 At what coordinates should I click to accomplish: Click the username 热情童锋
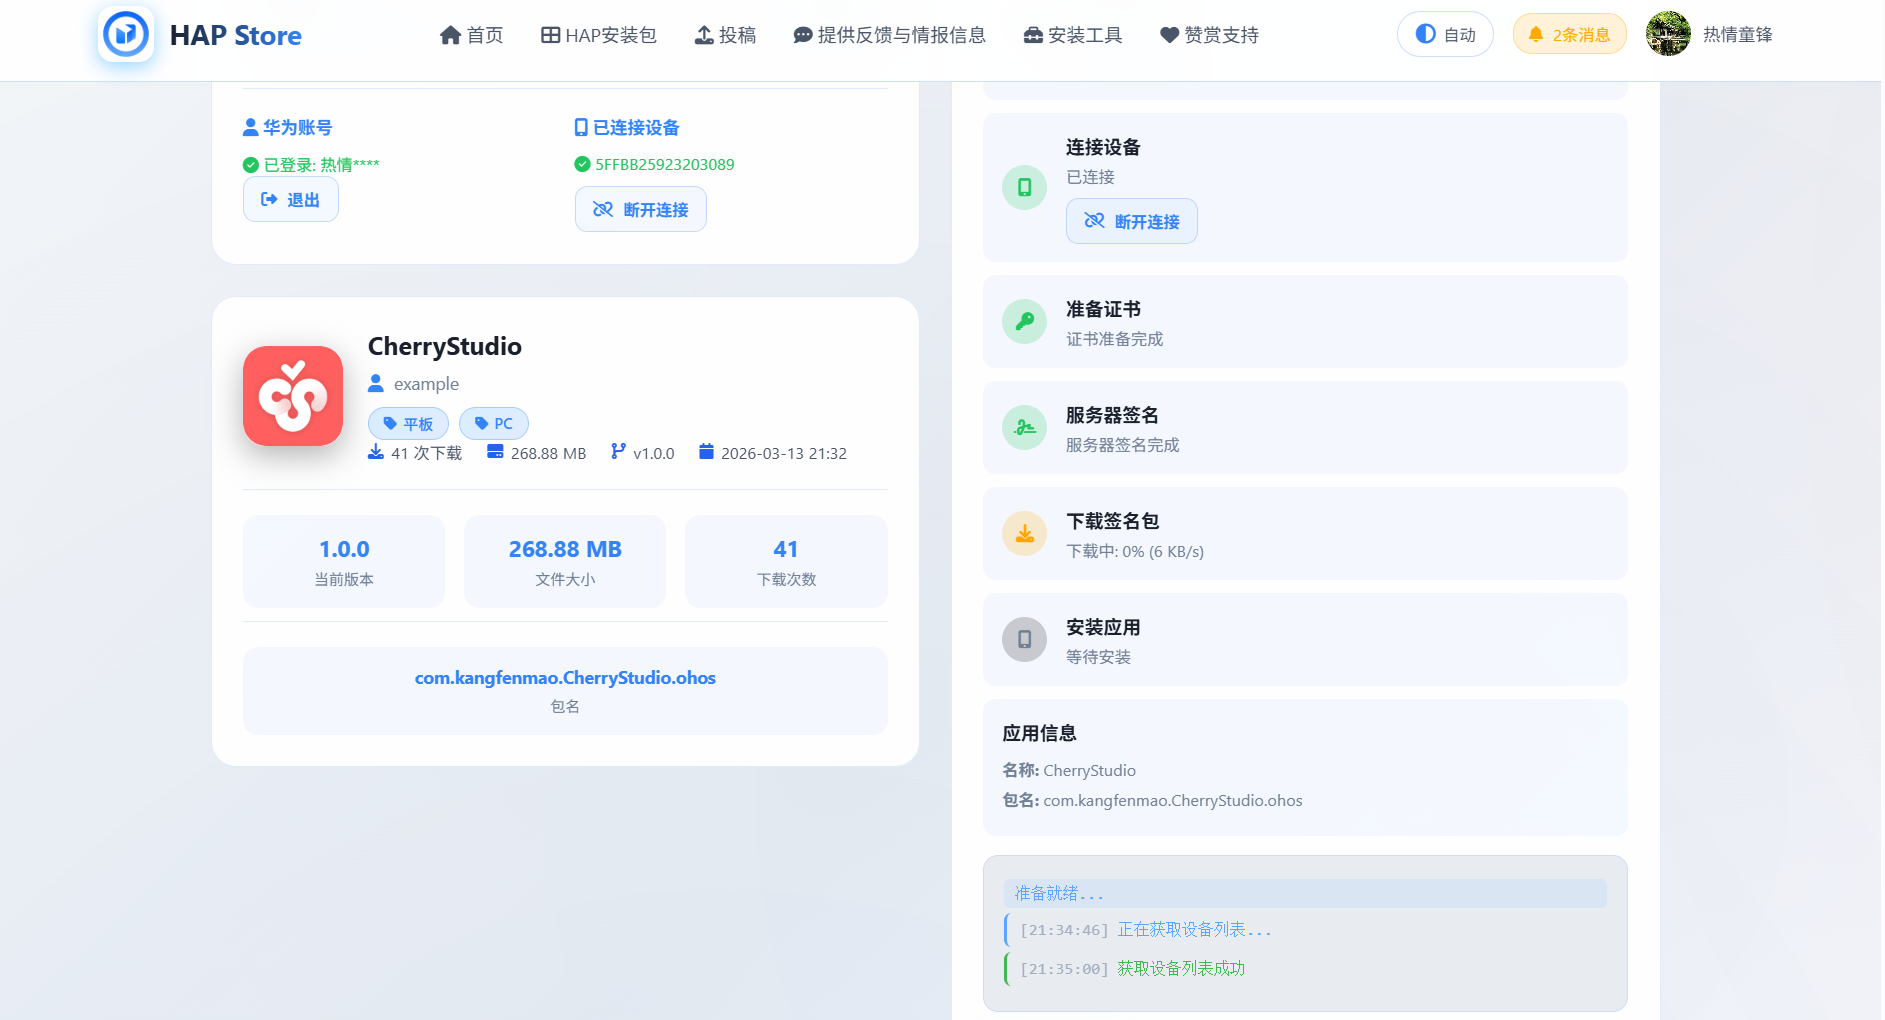pyautogui.click(x=1738, y=35)
